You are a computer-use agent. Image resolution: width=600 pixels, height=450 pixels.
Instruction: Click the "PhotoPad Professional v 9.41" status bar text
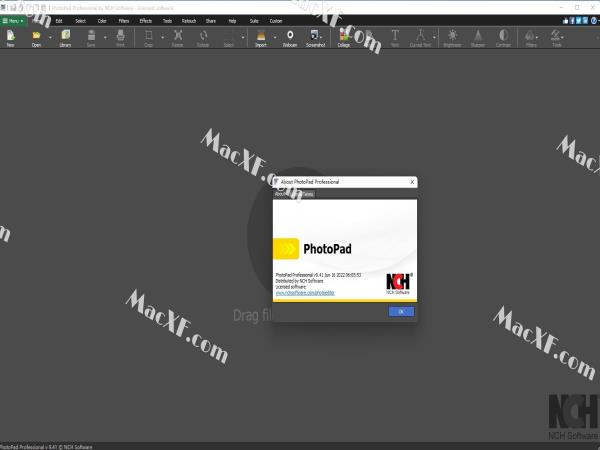point(46,447)
